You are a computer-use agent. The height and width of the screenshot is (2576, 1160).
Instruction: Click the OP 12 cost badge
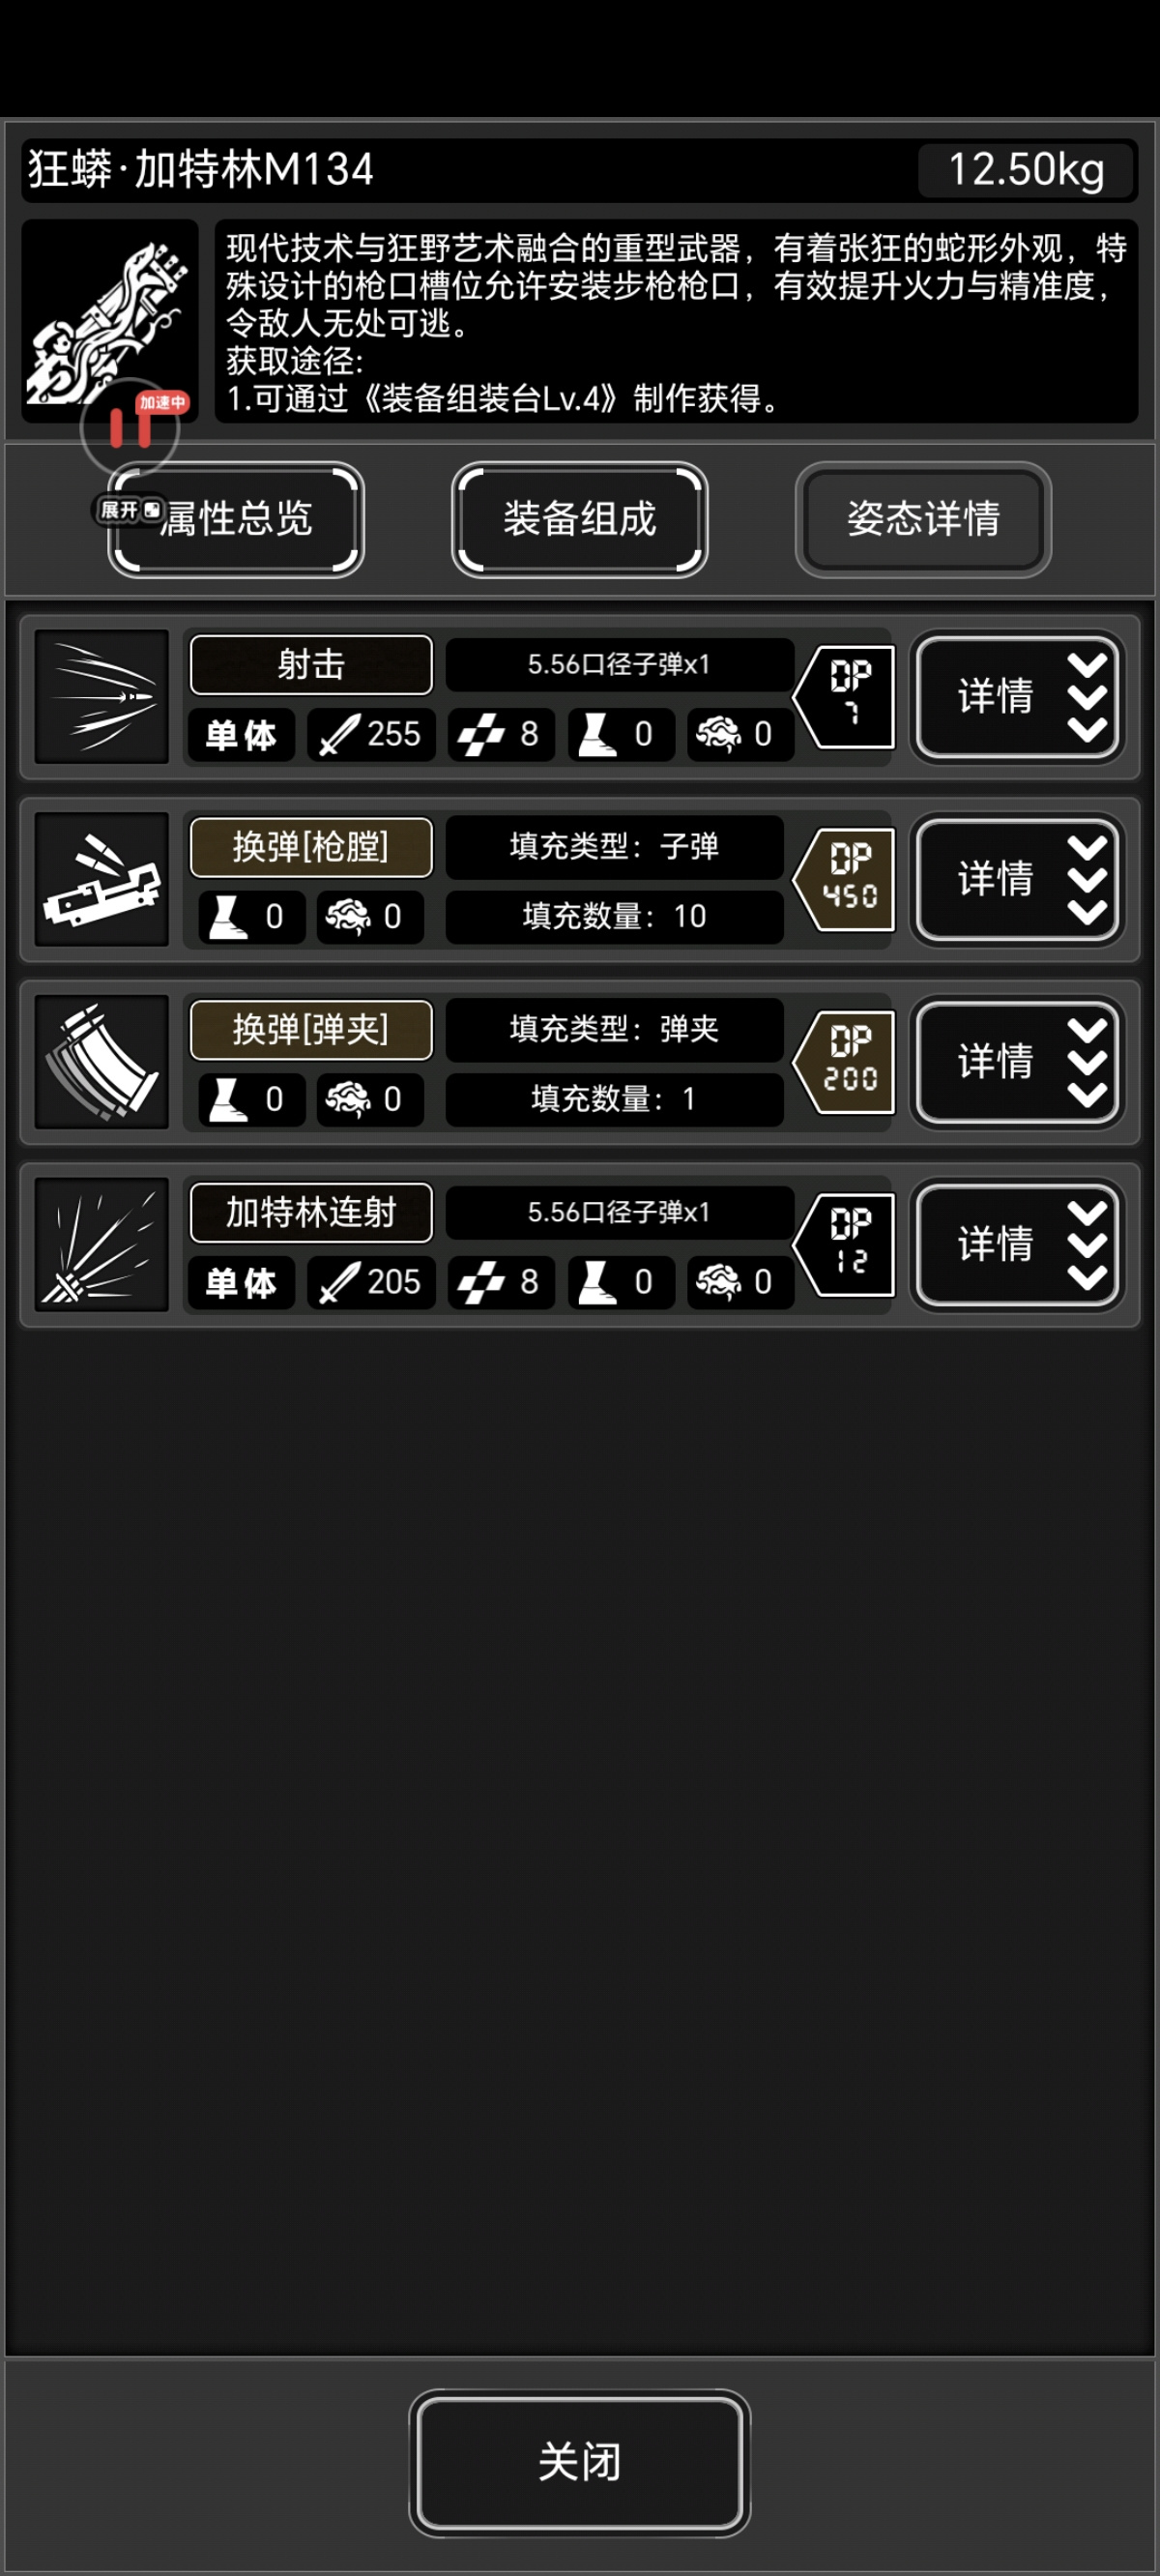pos(844,1245)
